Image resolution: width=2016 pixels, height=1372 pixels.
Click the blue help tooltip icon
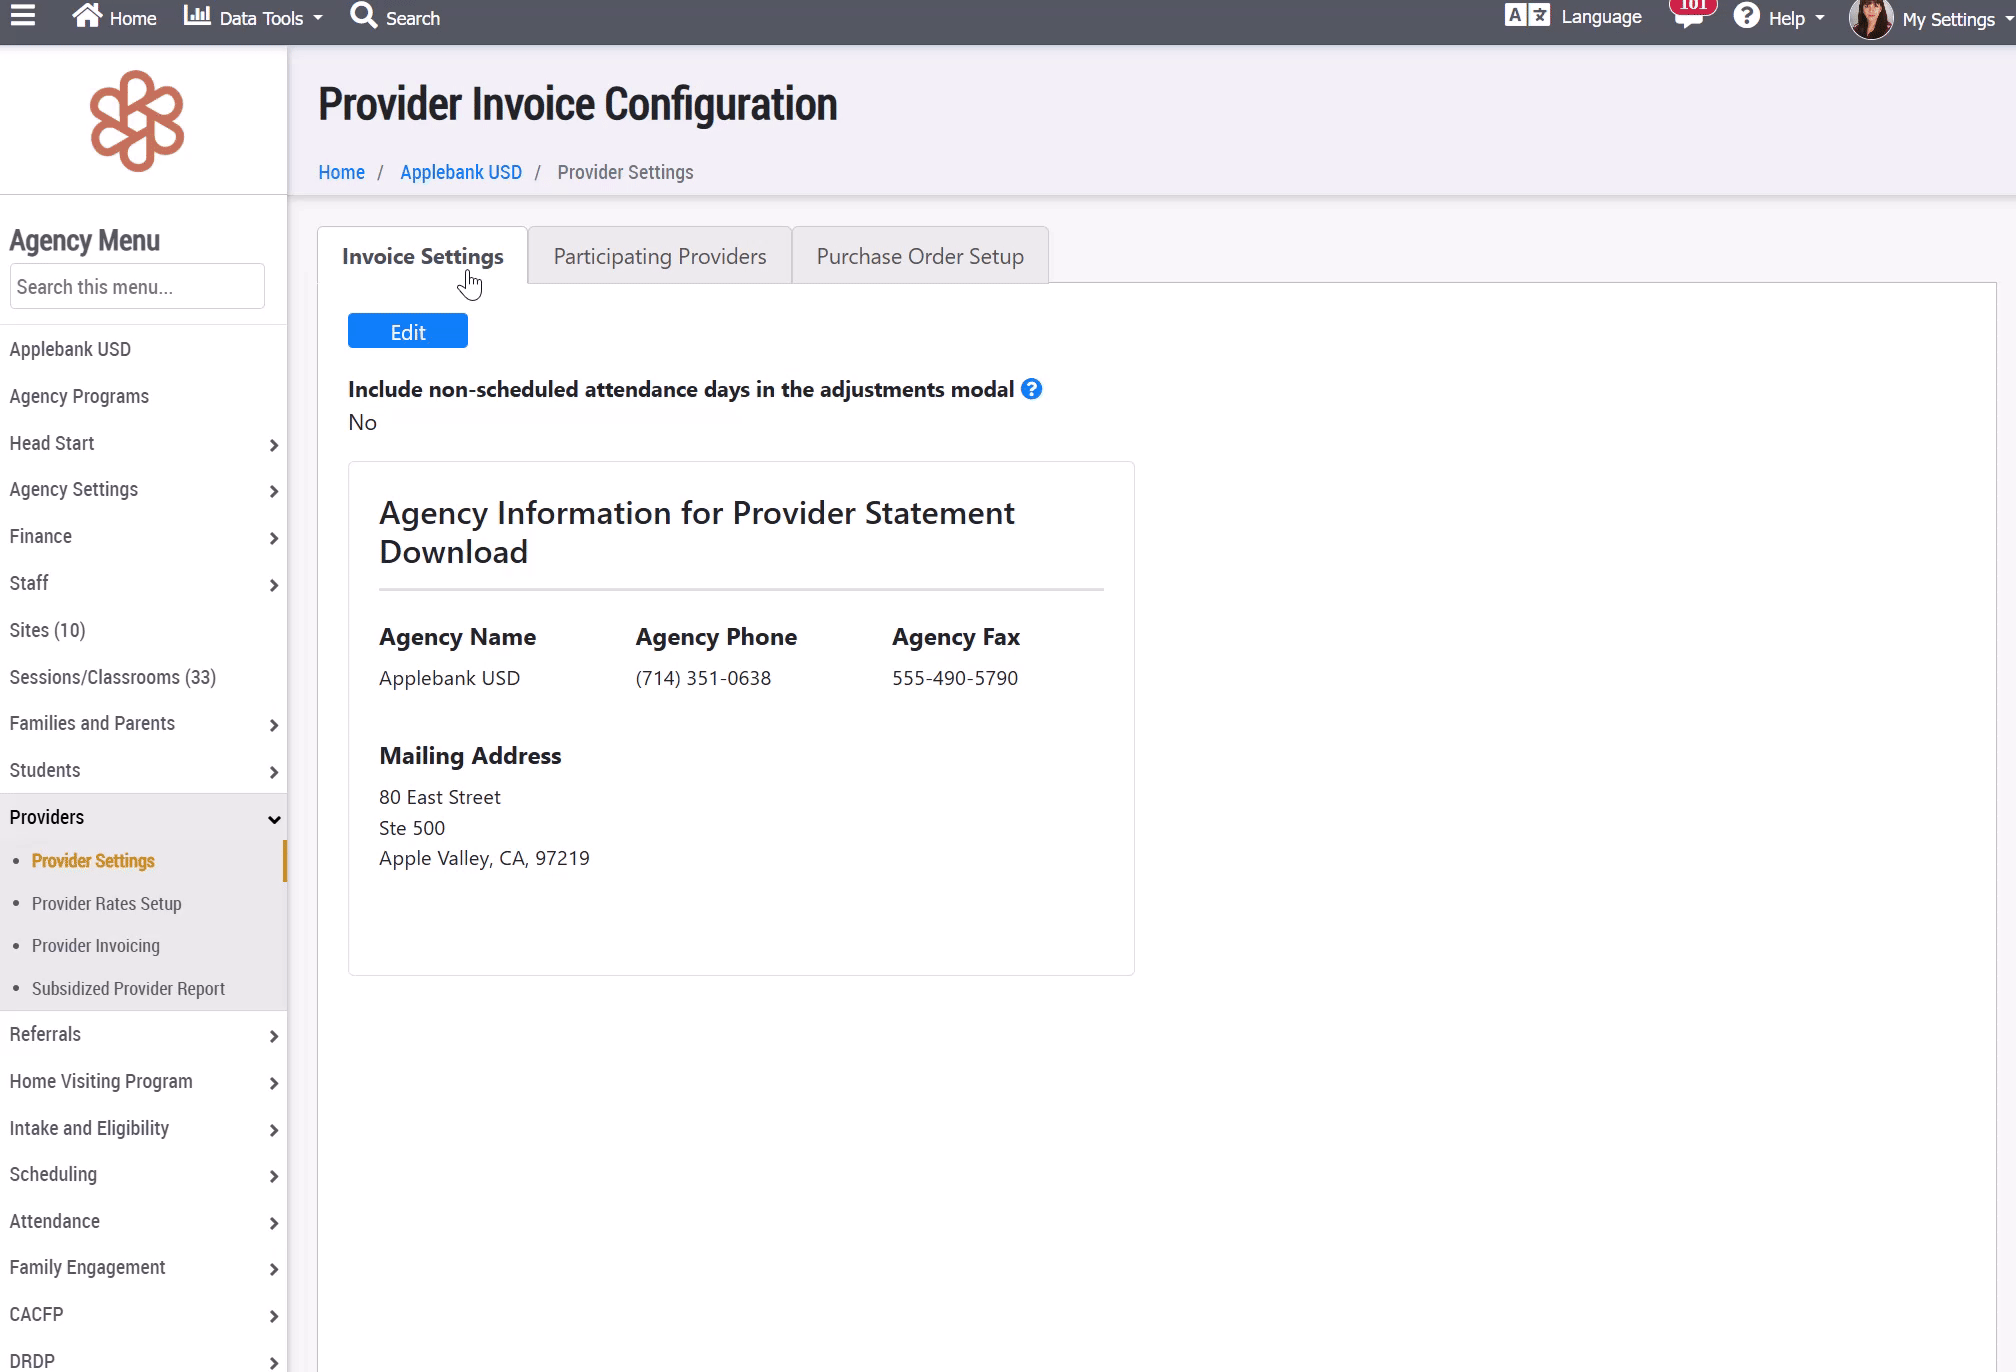[x=1032, y=389]
